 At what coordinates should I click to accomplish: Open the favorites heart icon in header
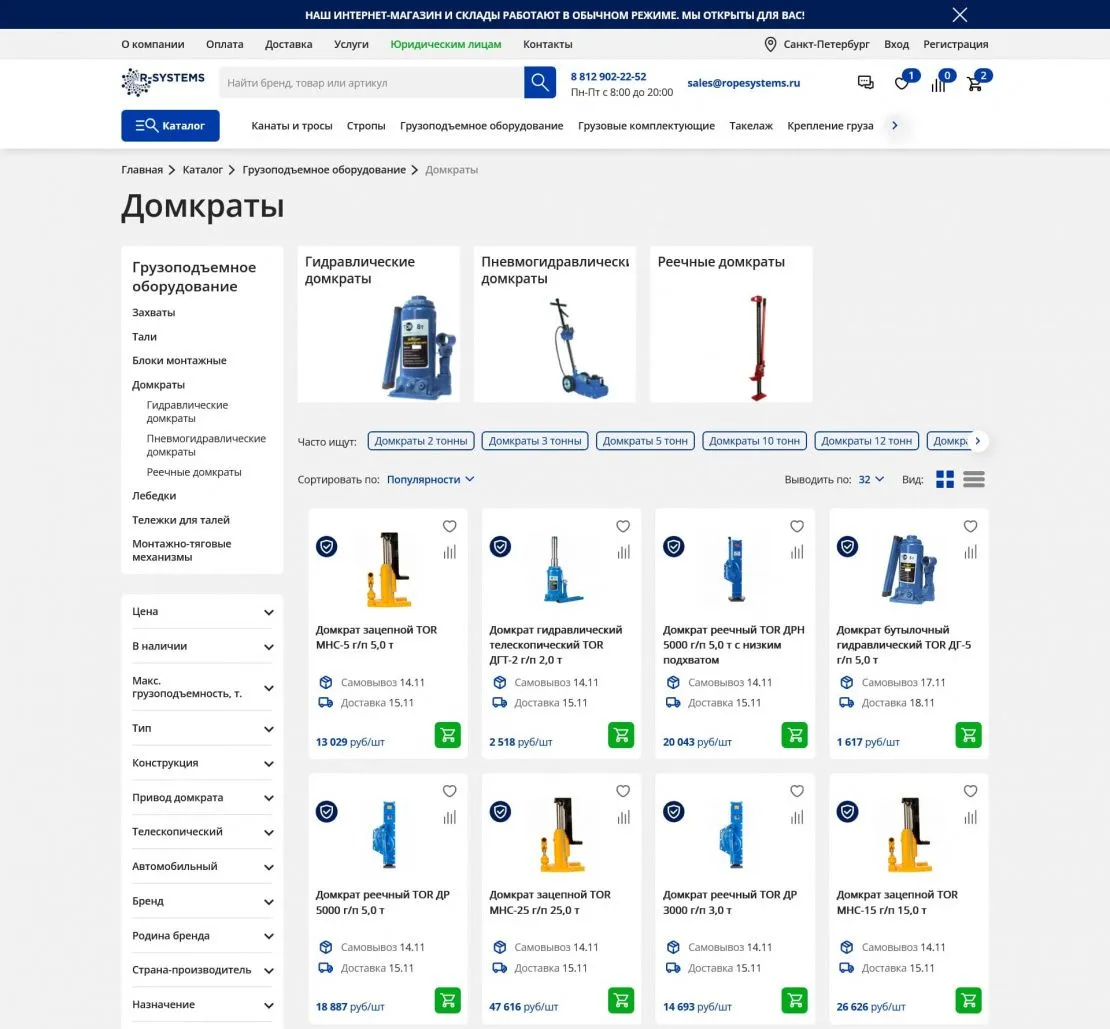[902, 84]
